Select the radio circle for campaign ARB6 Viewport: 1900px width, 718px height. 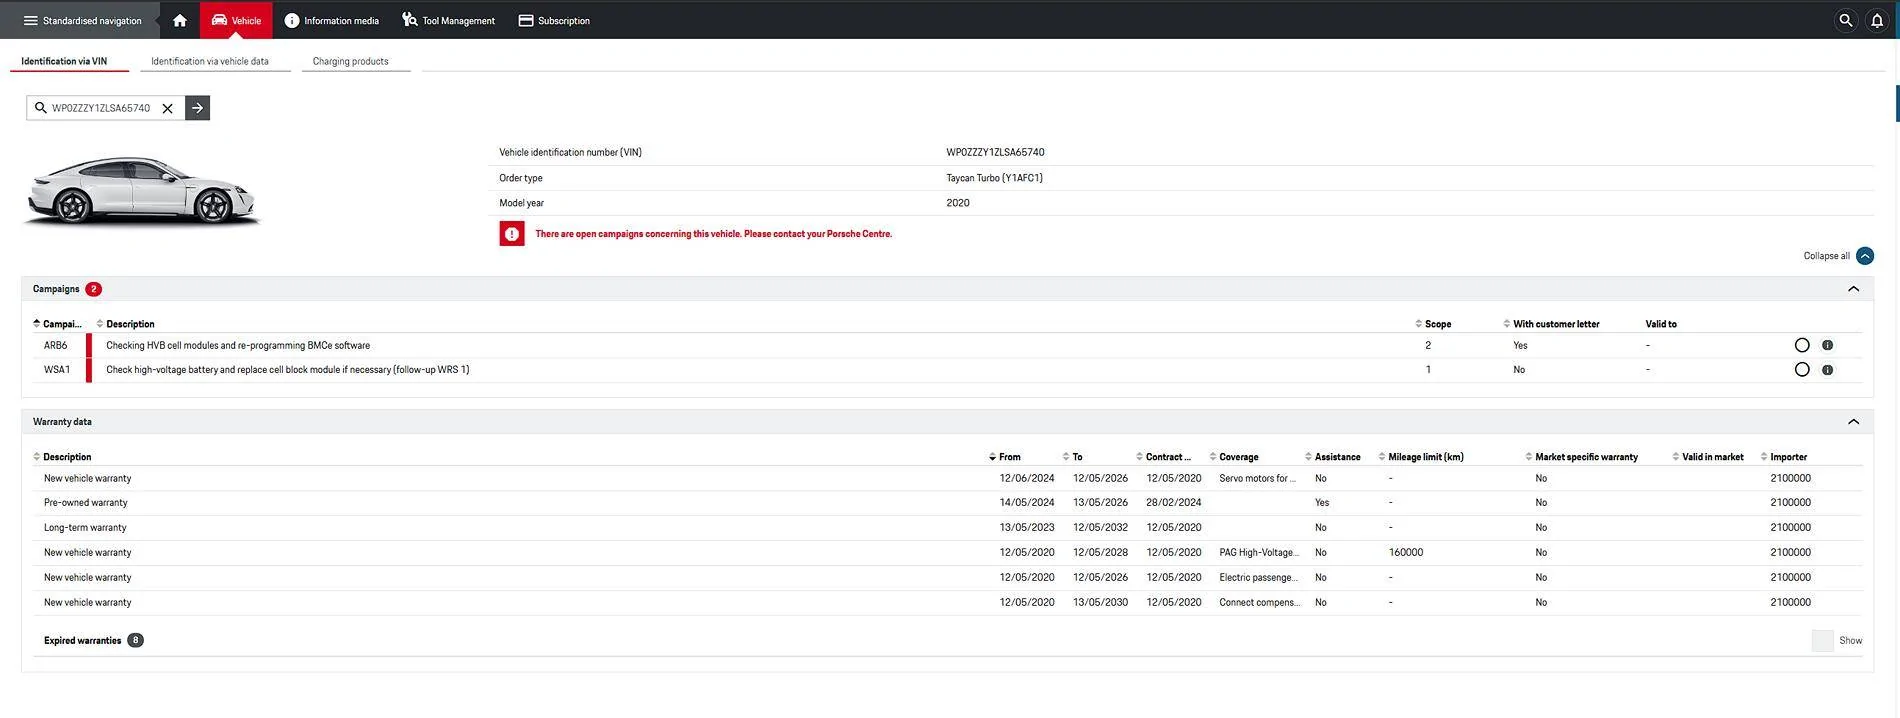tap(1802, 345)
